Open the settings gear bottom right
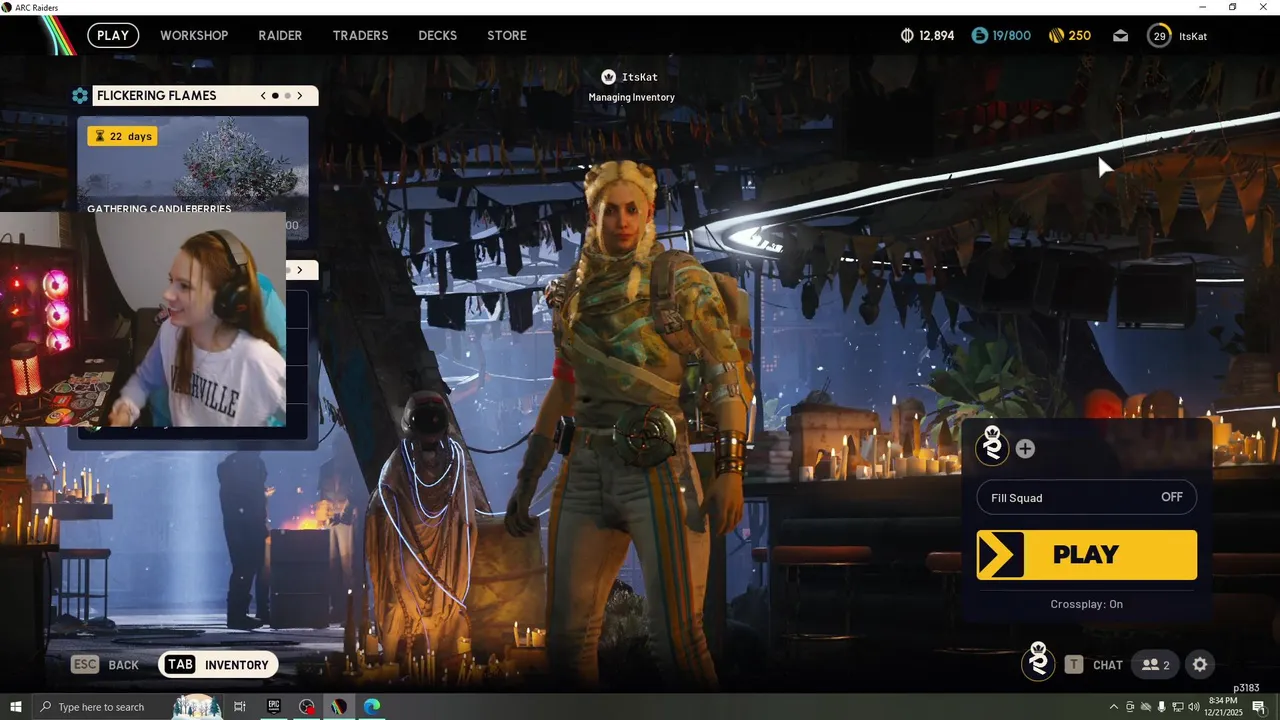Viewport: 1280px width, 720px height. click(x=1200, y=665)
